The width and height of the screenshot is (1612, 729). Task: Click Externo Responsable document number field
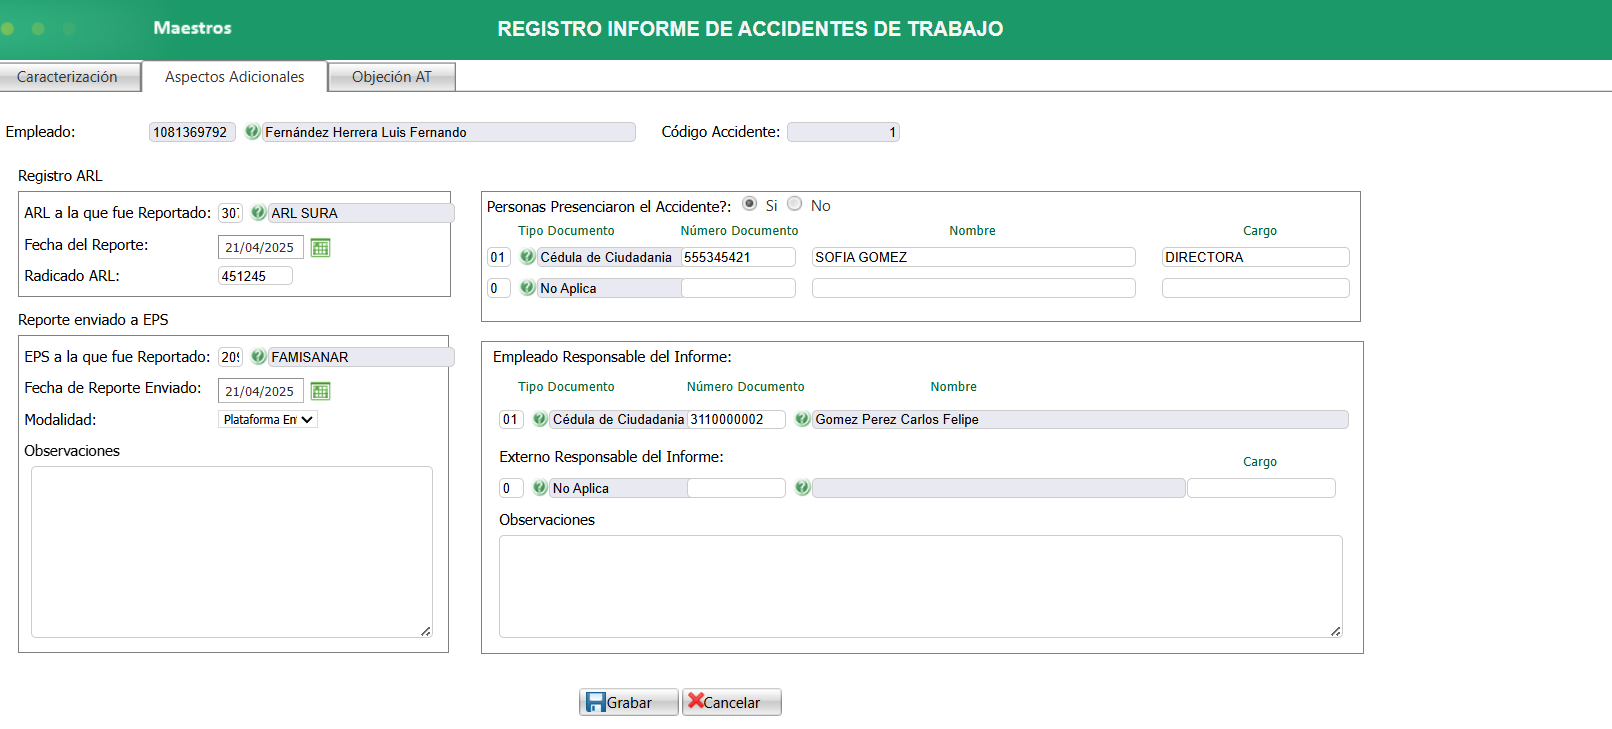click(x=736, y=488)
